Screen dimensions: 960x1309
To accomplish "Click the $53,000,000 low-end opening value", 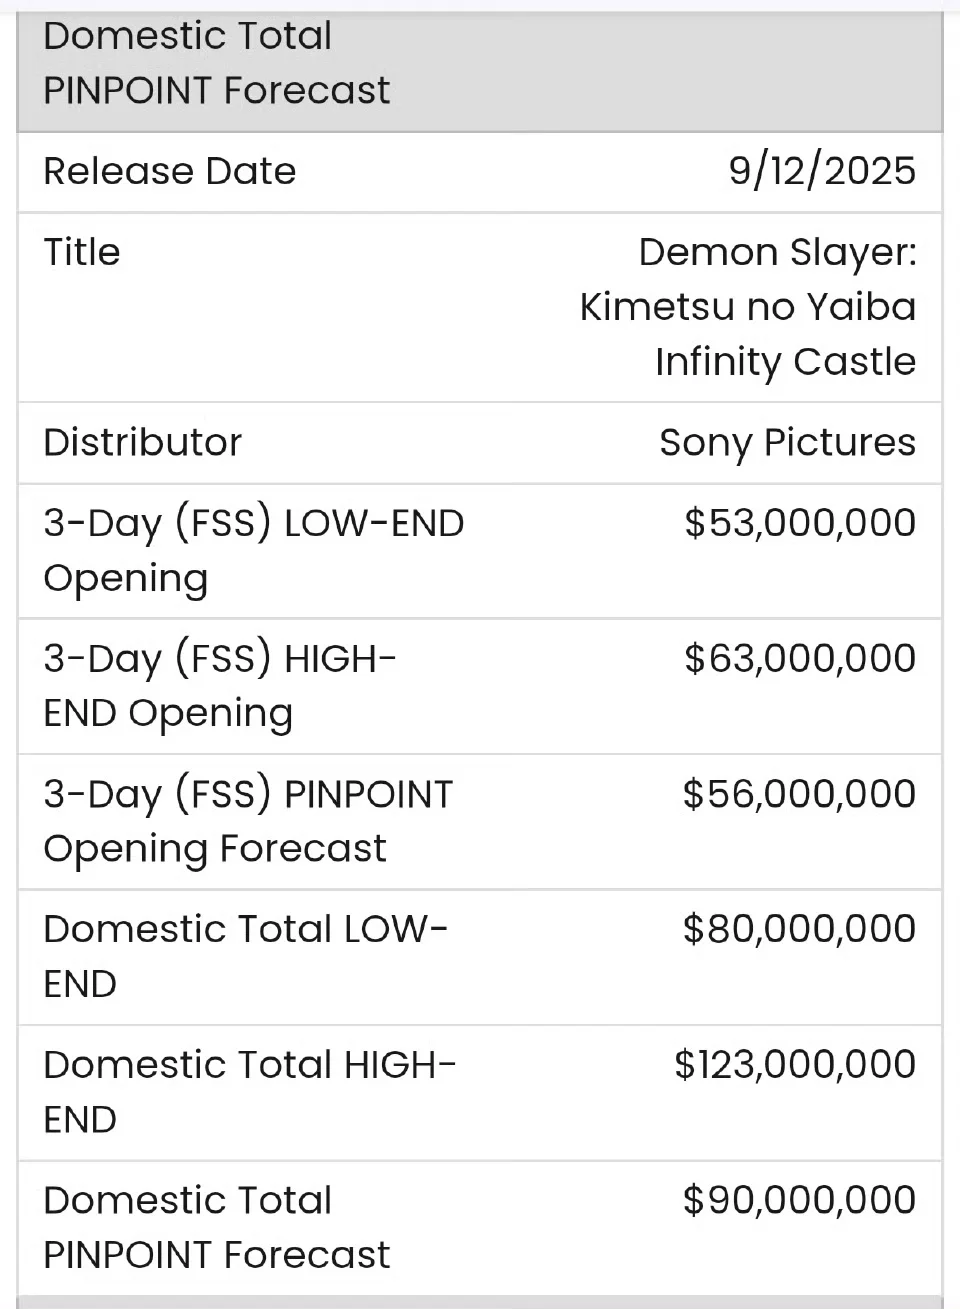I will 800,523.
